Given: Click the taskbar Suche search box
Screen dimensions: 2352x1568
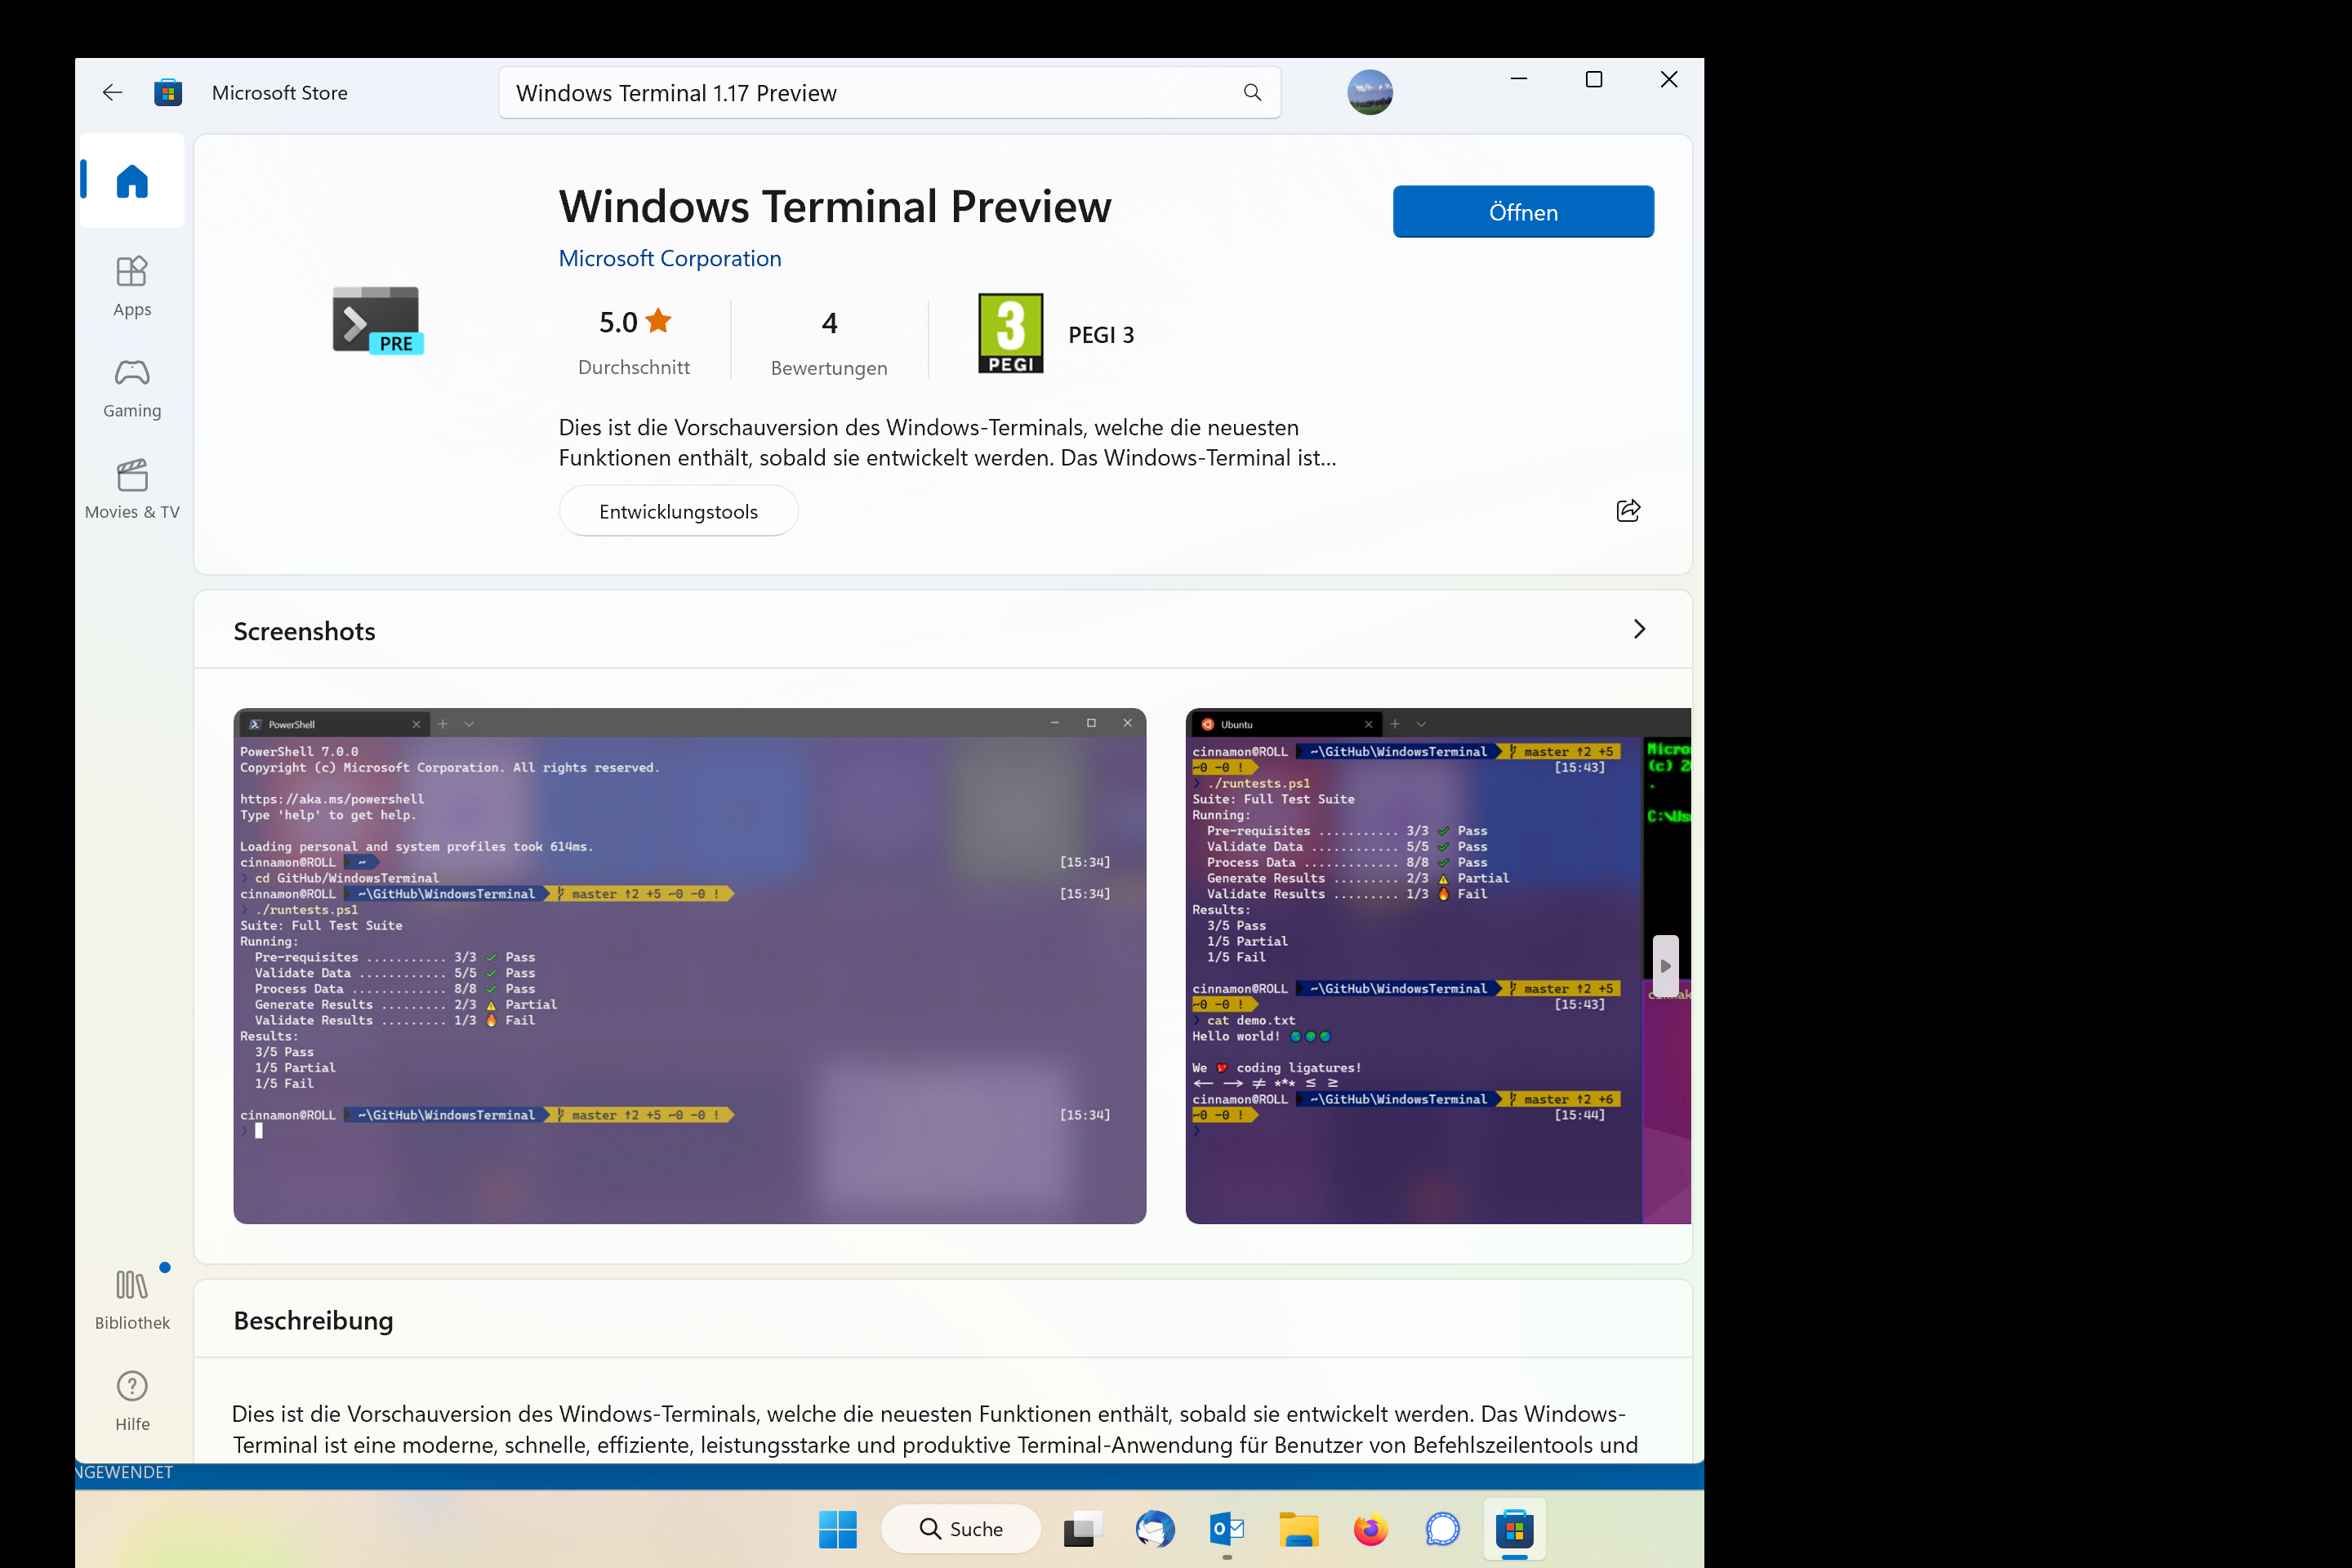Looking at the screenshot, I should (961, 1529).
